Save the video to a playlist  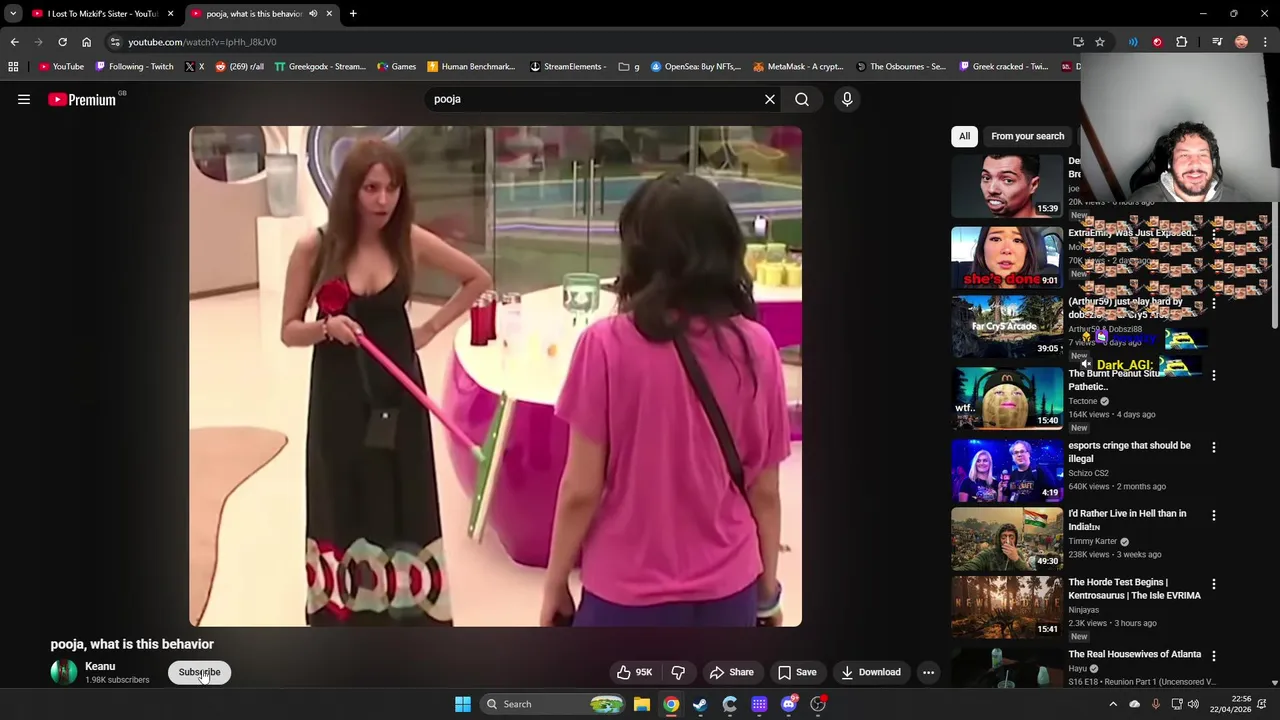(x=797, y=672)
